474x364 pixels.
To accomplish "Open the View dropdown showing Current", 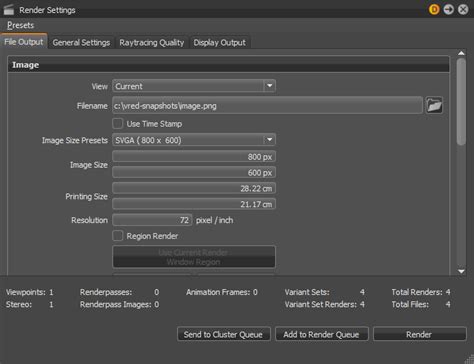I will [x=194, y=86].
